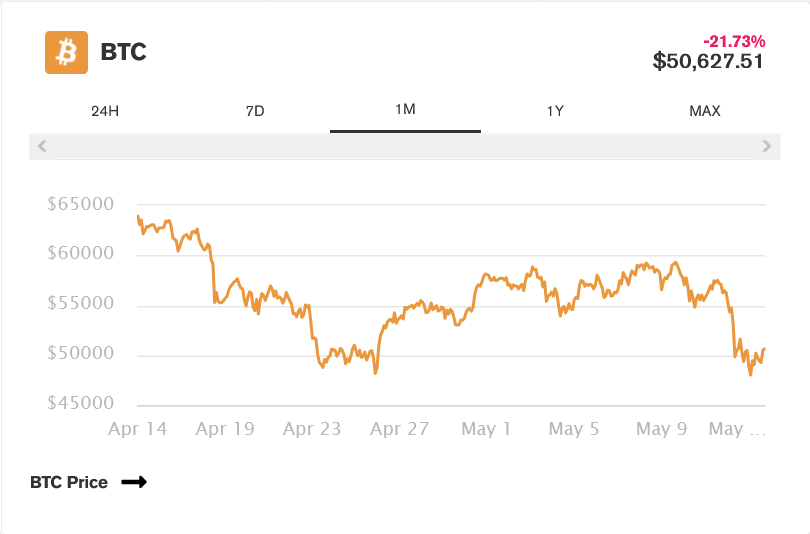Click the BTC ticker heading
This screenshot has width=810, height=534.
click(124, 52)
